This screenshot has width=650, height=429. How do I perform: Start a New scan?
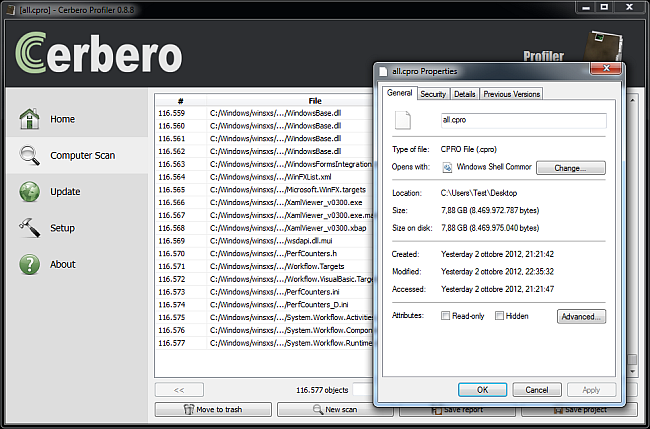click(335, 410)
